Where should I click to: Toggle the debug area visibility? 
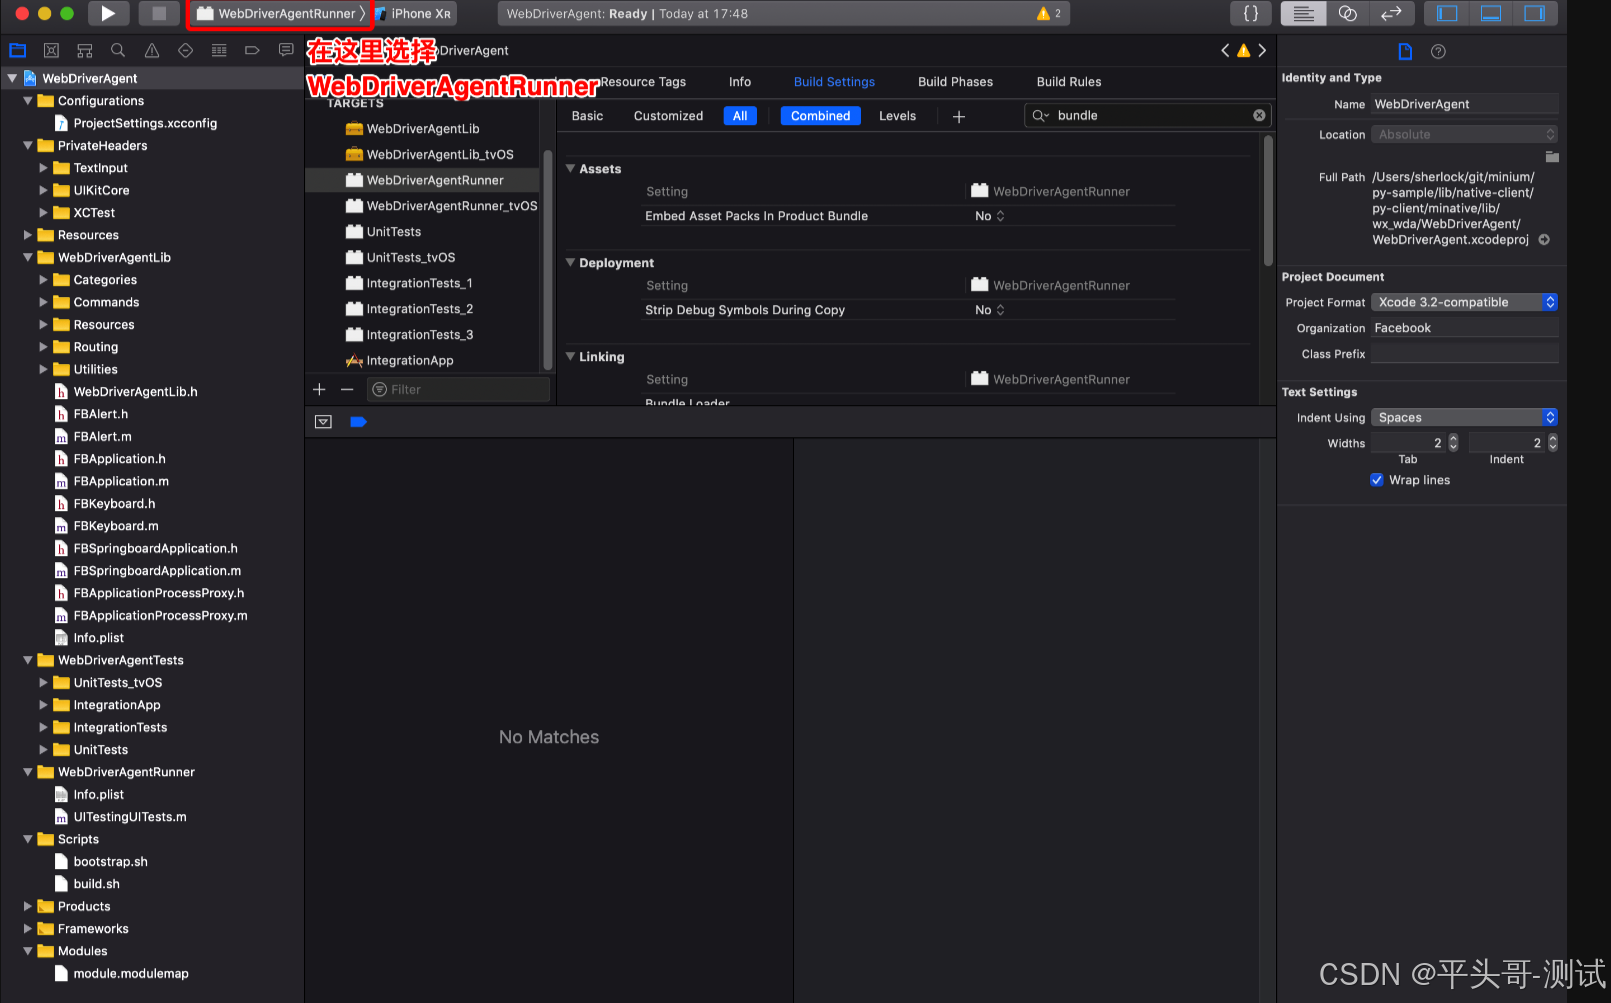1491,13
